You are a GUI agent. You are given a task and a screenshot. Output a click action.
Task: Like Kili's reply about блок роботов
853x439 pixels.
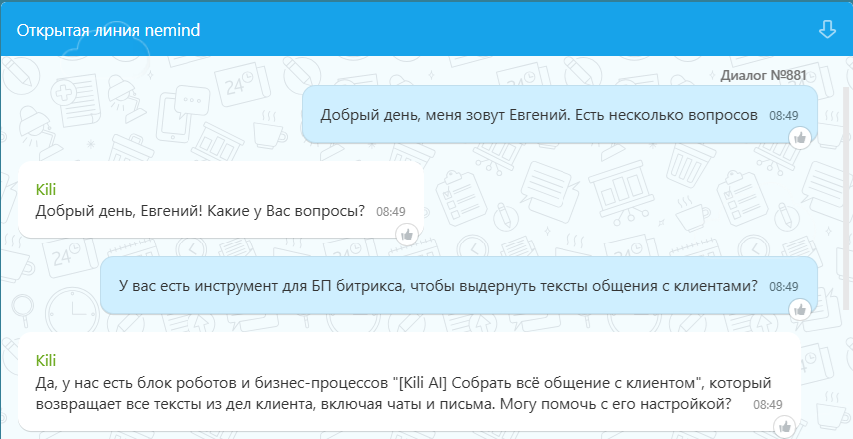784,426
